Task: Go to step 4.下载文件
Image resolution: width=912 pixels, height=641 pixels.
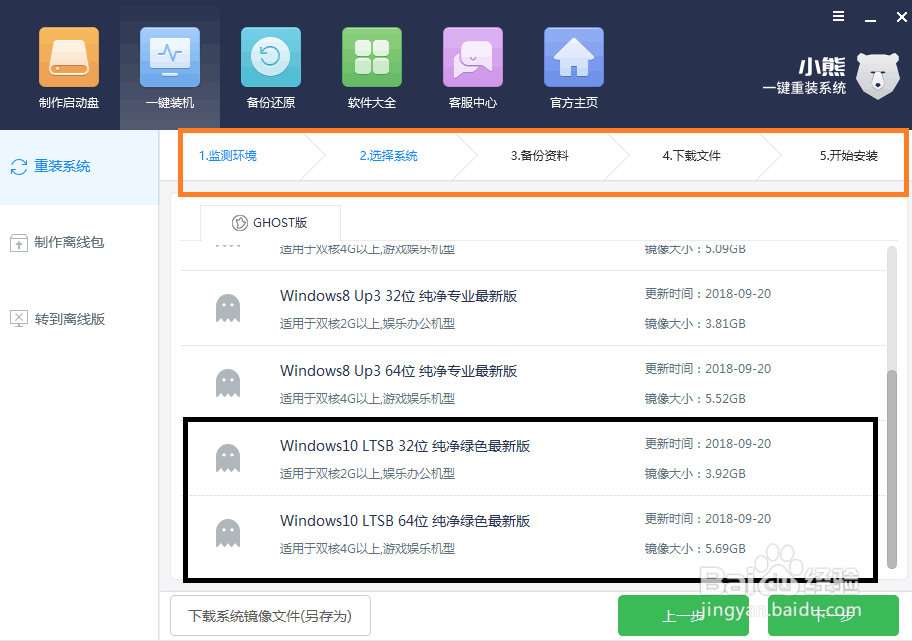Action: [x=692, y=156]
